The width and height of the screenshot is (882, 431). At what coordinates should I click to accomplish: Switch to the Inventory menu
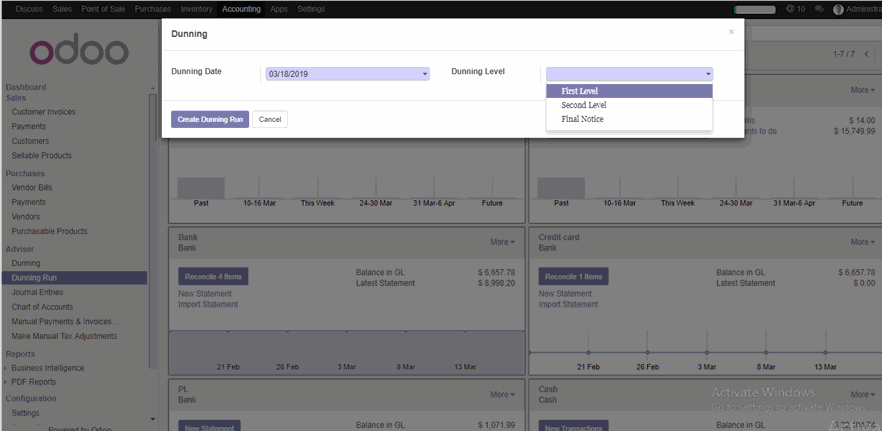click(x=196, y=9)
